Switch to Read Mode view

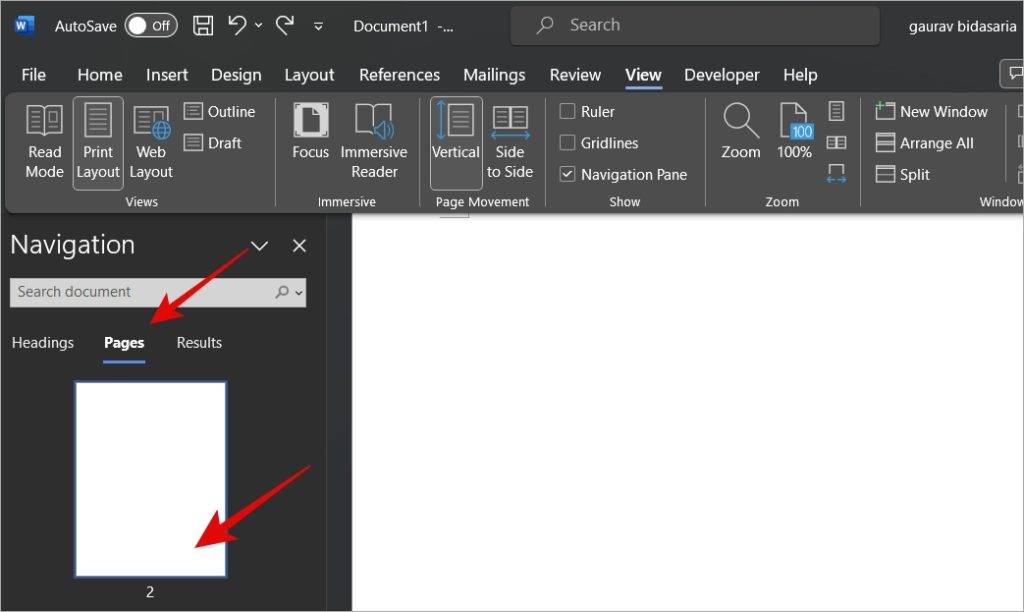click(44, 142)
